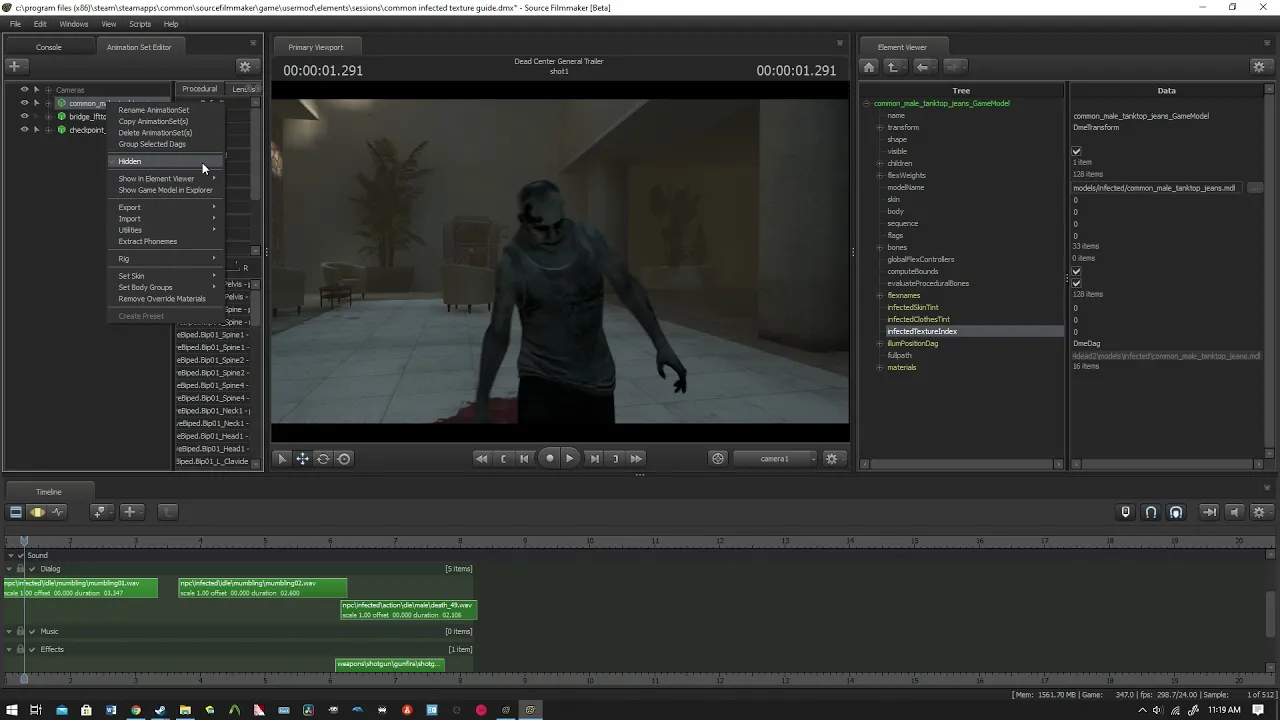Toggle the Hidden context menu option
Image resolution: width=1280 pixels, height=720 pixels.
[165, 161]
